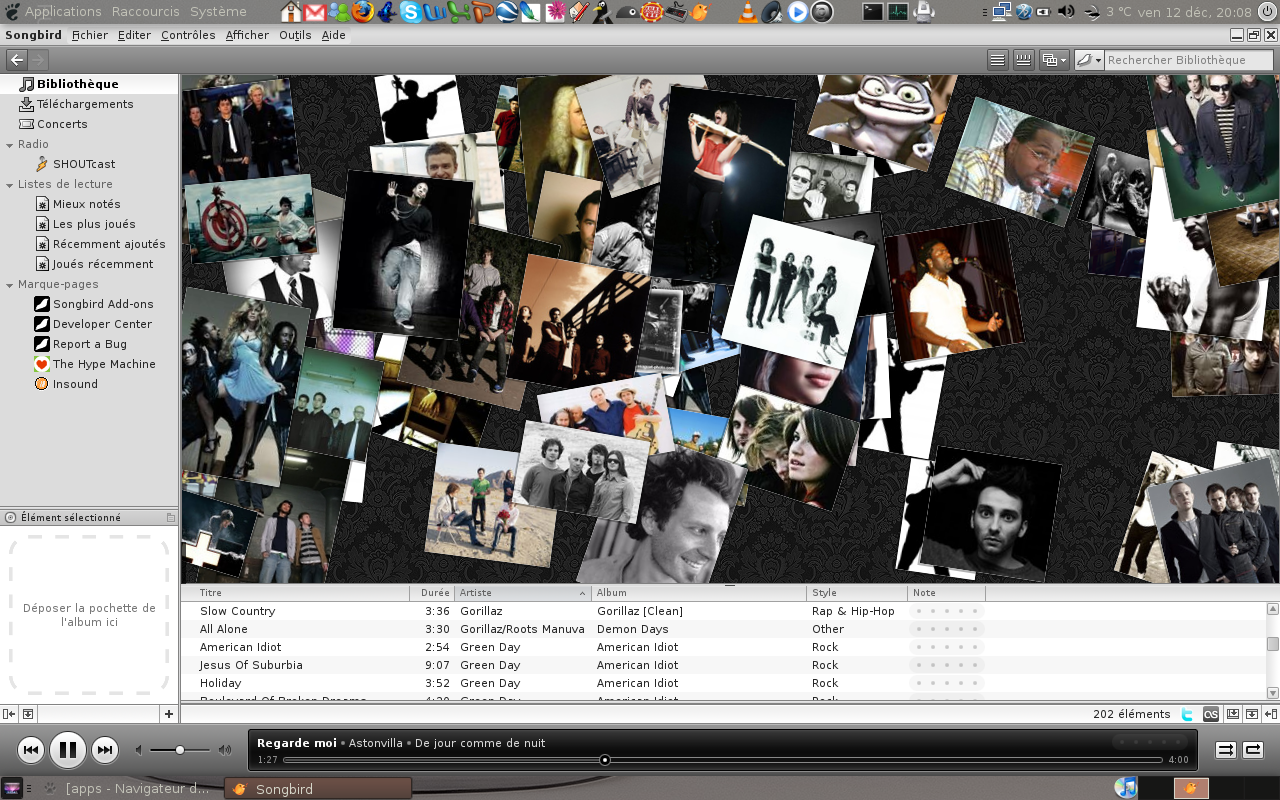
Task: Sort by Album column header
Action: (699, 593)
